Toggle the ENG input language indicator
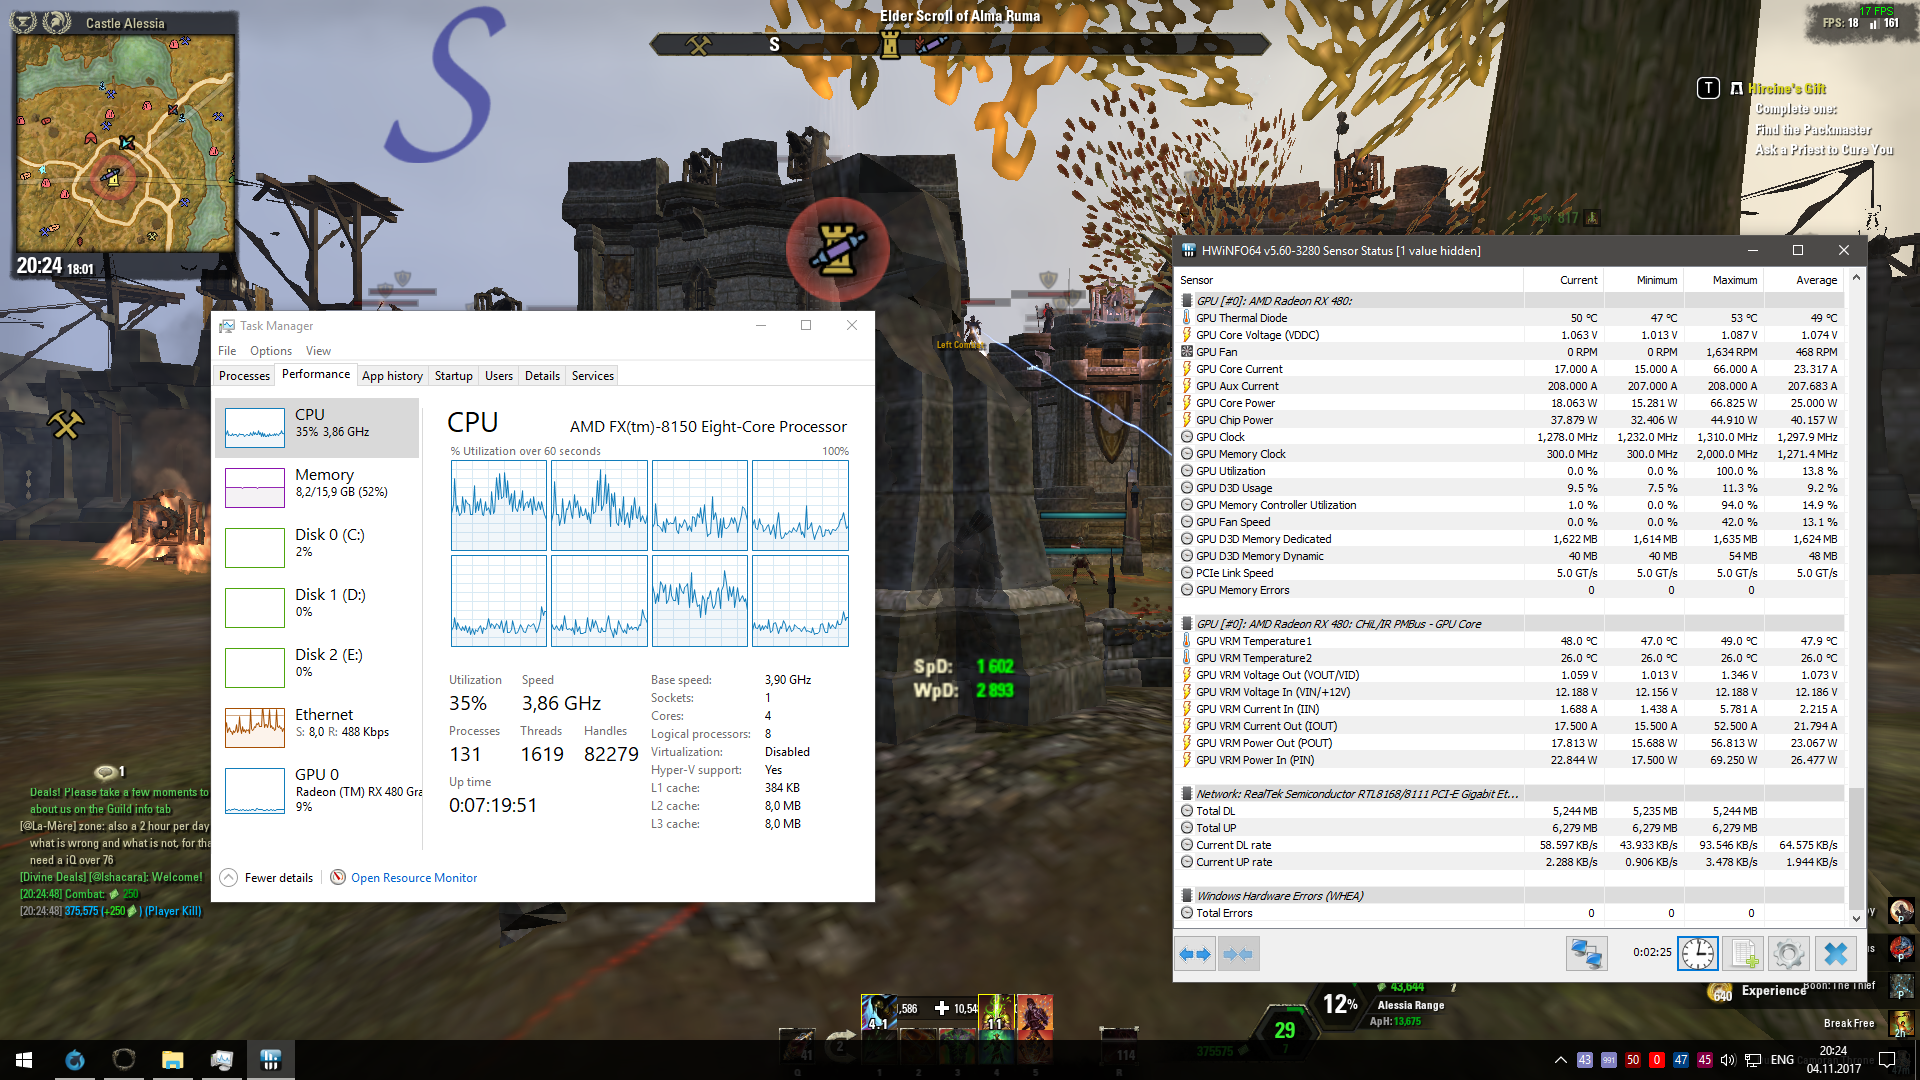The image size is (1920, 1080). (1782, 1060)
